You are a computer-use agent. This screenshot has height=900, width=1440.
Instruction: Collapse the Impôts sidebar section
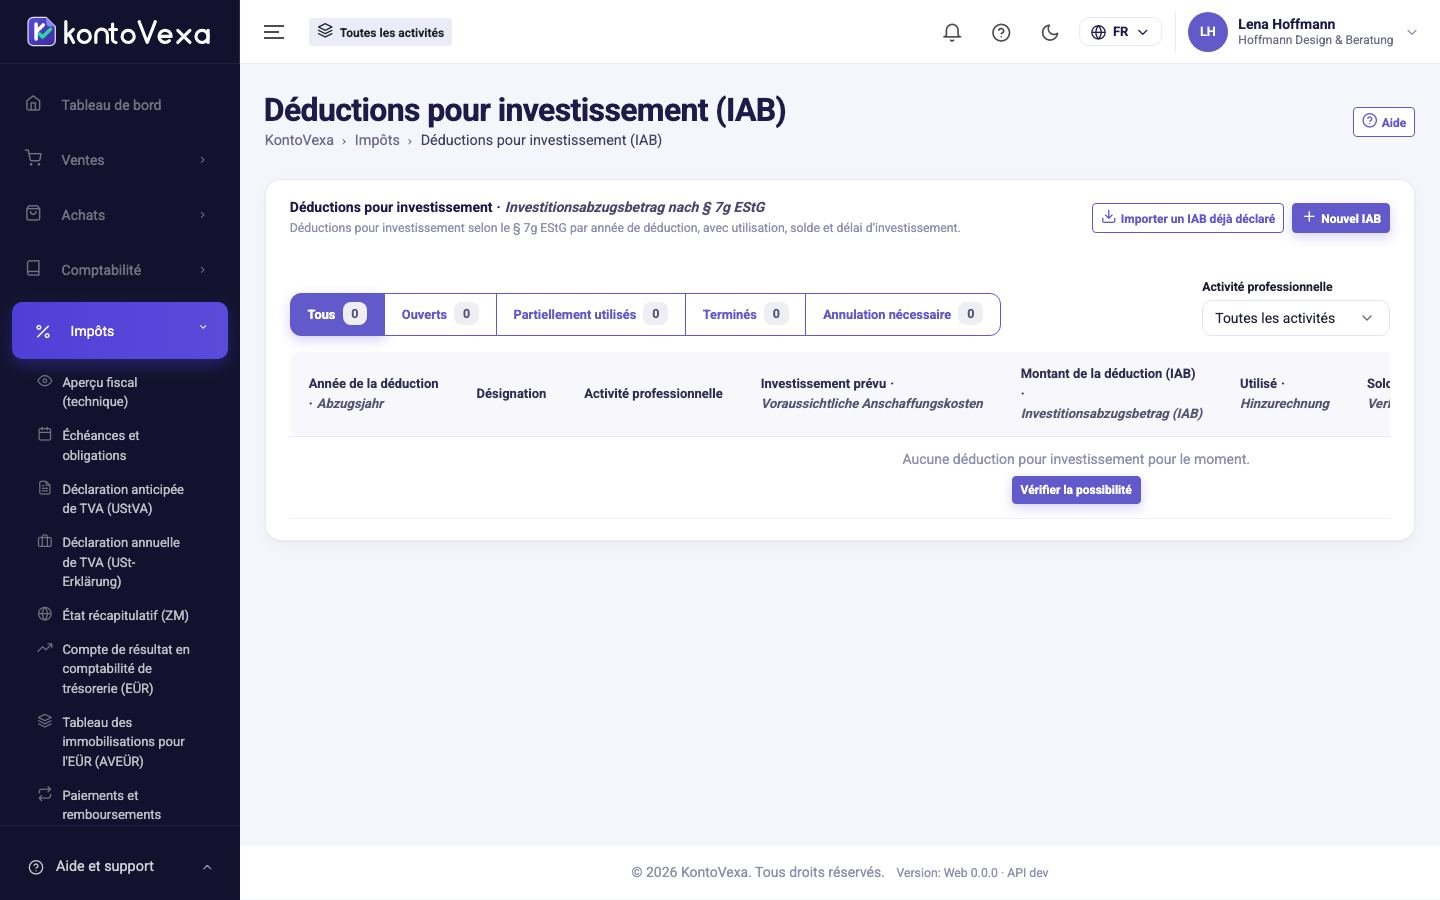click(120, 330)
